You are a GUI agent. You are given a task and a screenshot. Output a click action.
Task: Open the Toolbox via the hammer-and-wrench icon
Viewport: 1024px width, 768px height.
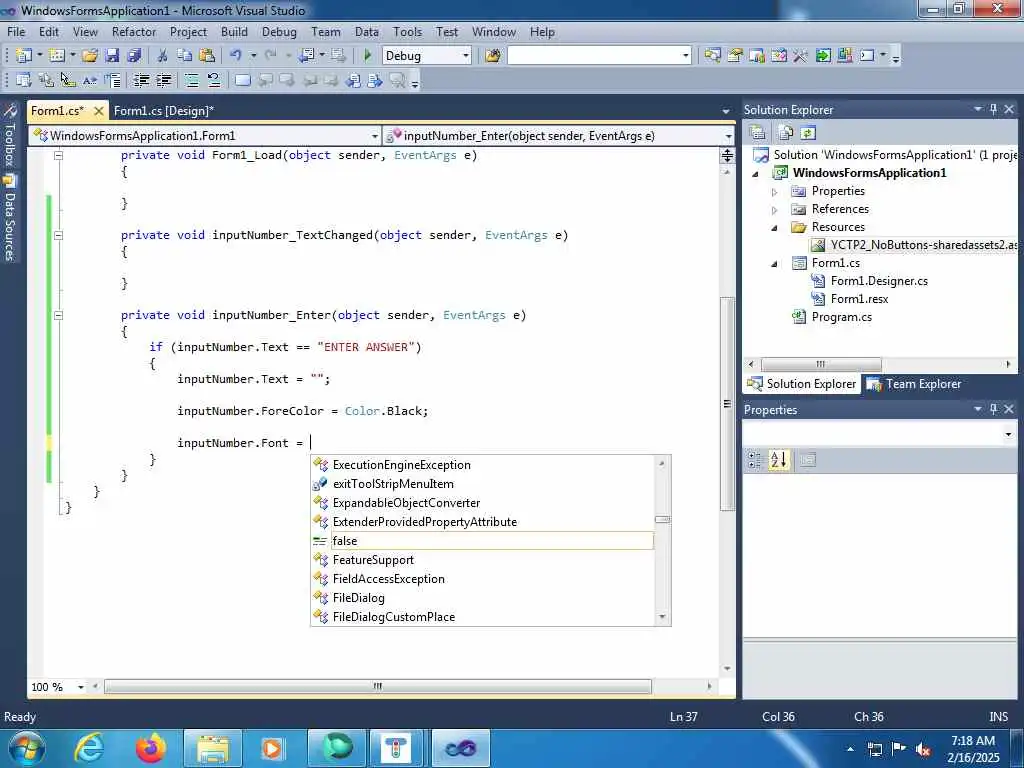click(x=801, y=56)
